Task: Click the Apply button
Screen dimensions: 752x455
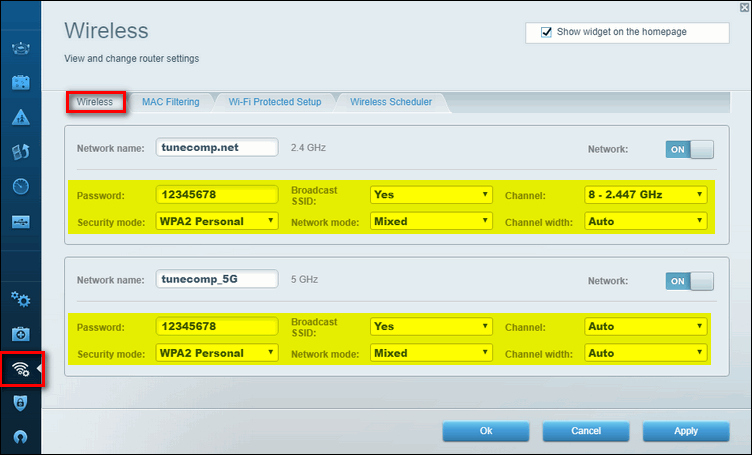Action: point(685,431)
